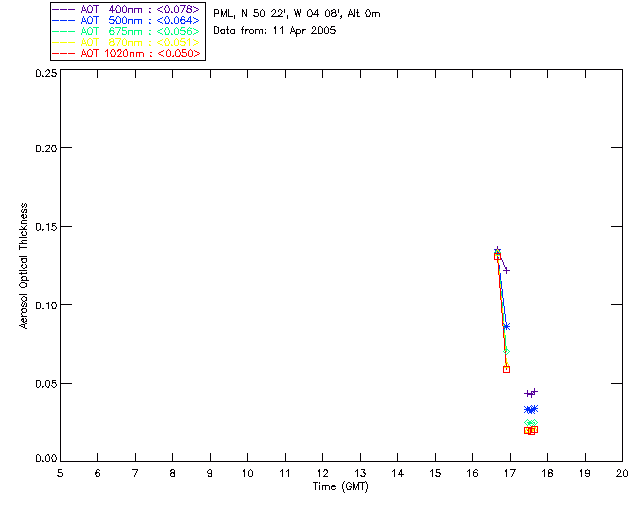Click the AOT 1020nm legend entry
This screenshot has width=640, height=512.
(126, 53)
